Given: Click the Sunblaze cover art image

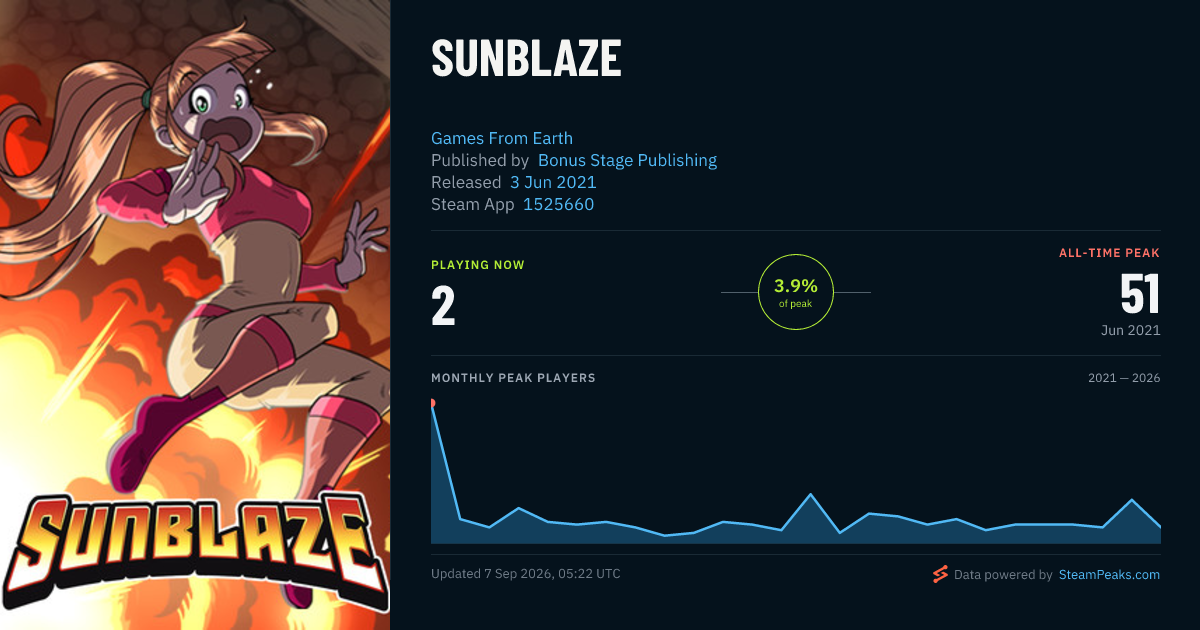Looking at the screenshot, I should (x=195, y=315).
